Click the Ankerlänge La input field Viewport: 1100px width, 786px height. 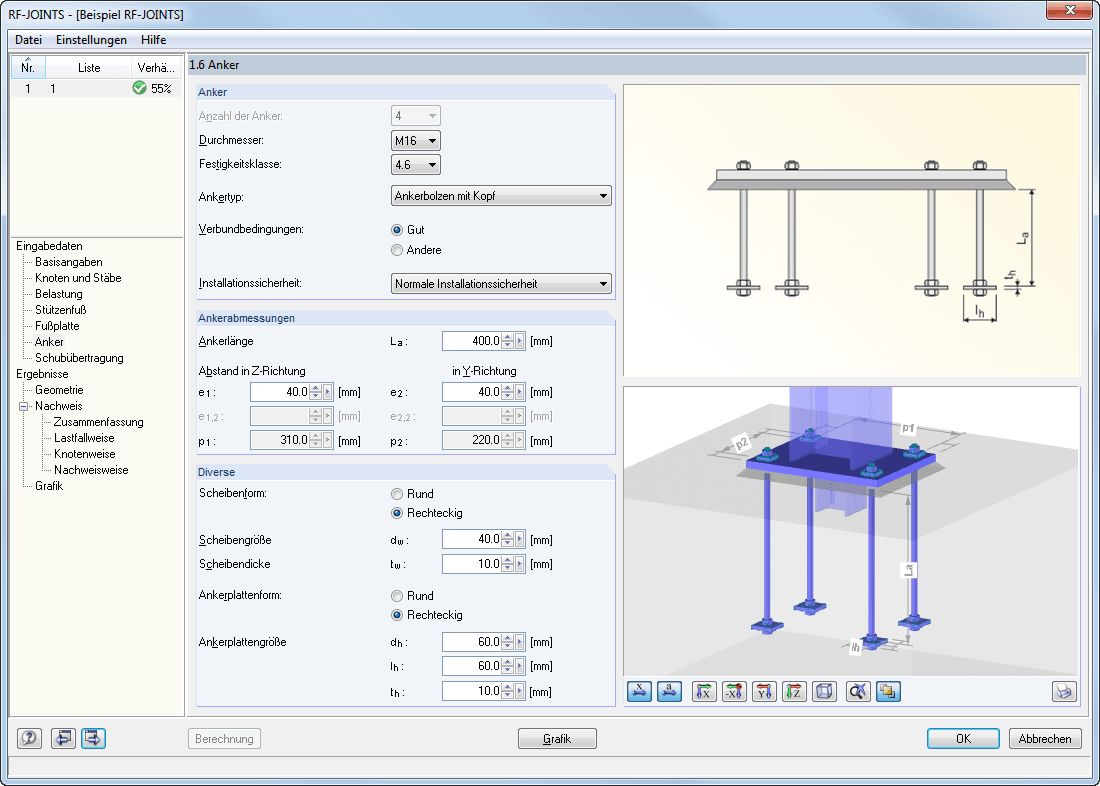[x=472, y=341]
